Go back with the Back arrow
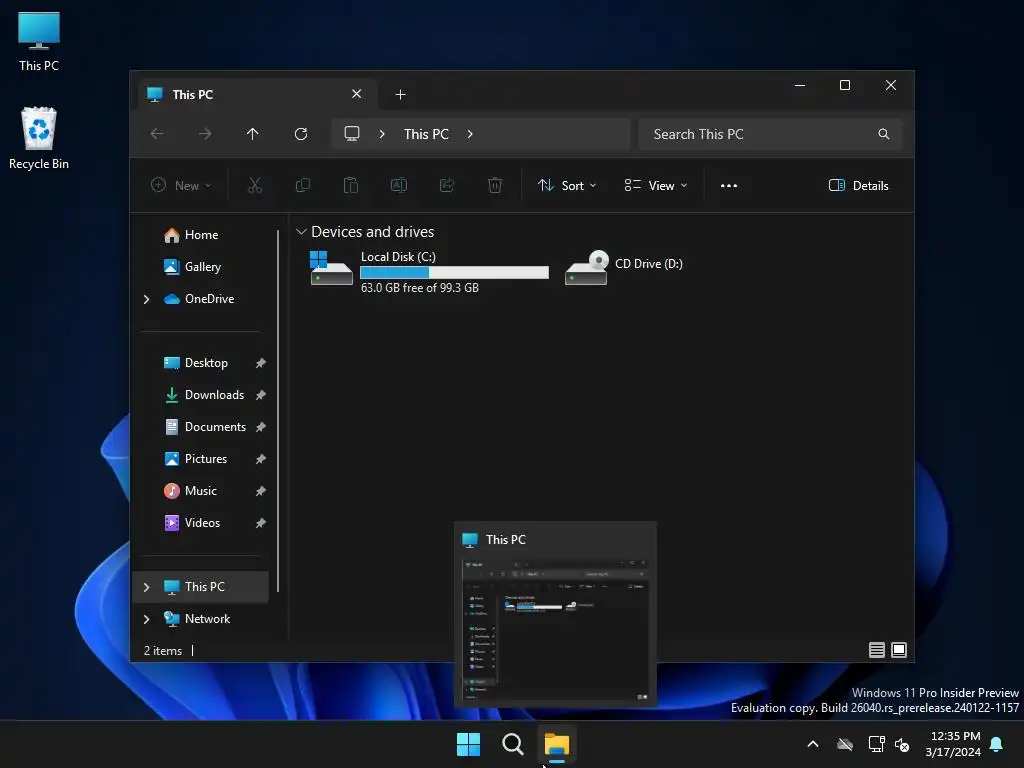 tap(157, 134)
